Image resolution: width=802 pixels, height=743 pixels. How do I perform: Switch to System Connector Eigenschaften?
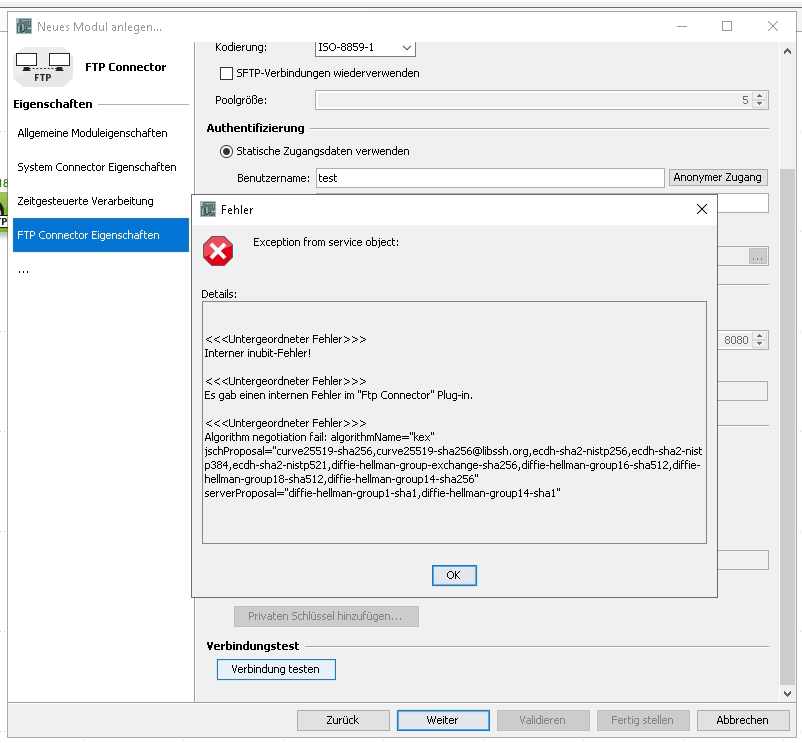(96, 167)
